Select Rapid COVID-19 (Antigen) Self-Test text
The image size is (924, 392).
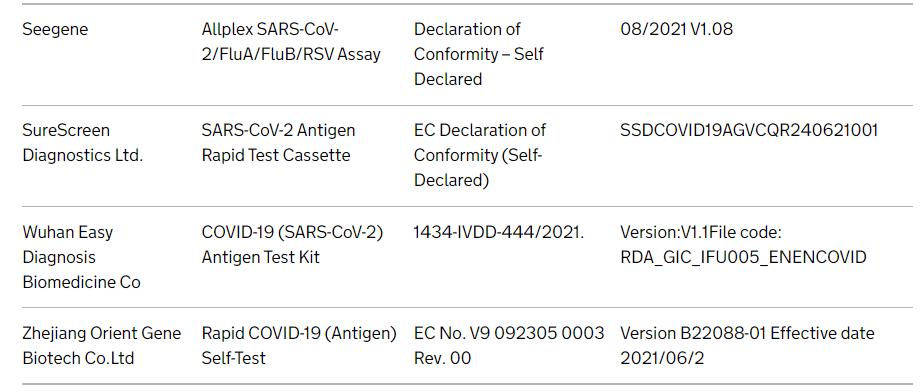299,345
